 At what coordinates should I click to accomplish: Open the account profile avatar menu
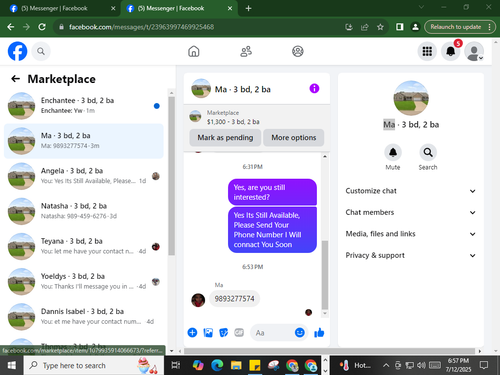[474, 51]
